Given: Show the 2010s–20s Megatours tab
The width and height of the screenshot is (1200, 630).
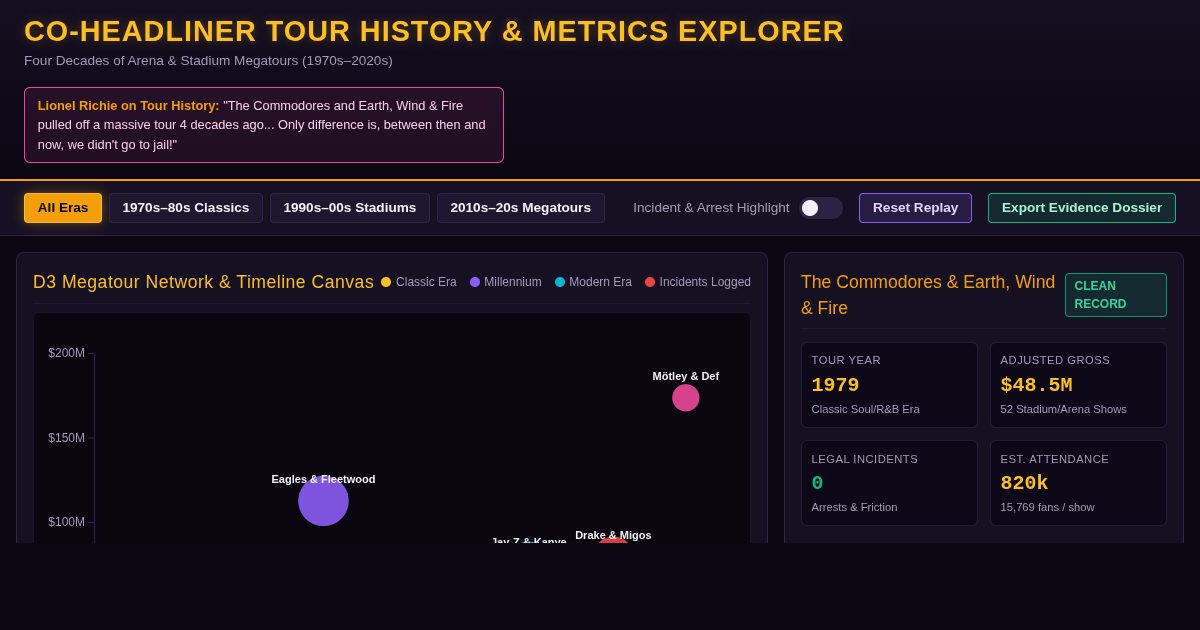Looking at the screenshot, I should (521, 208).
